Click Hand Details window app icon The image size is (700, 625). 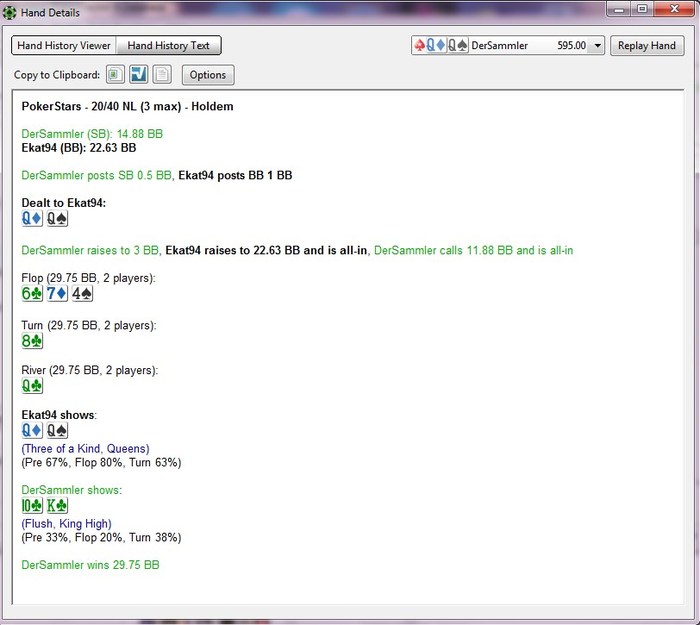[x=9, y=12]
